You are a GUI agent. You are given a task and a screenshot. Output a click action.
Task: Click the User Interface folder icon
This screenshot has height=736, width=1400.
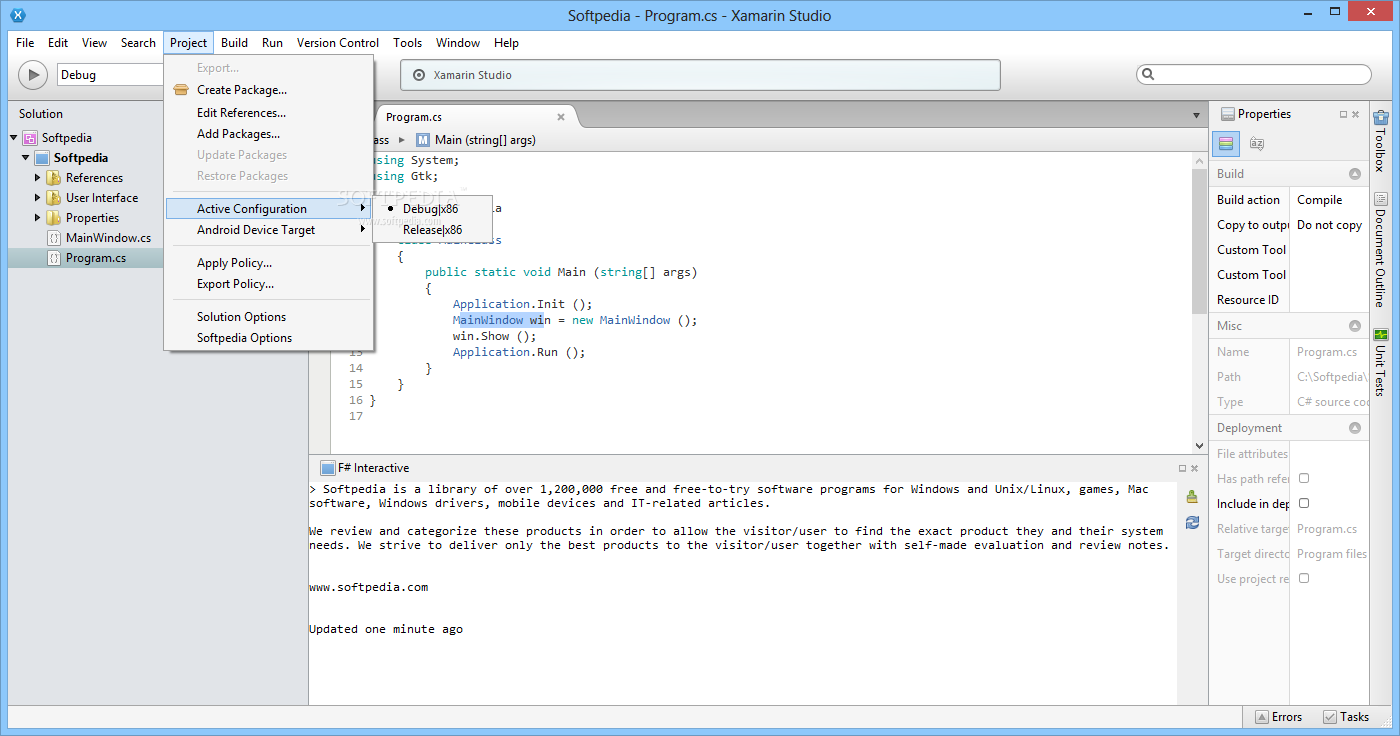pyautogui.click(x=54, y=198)
